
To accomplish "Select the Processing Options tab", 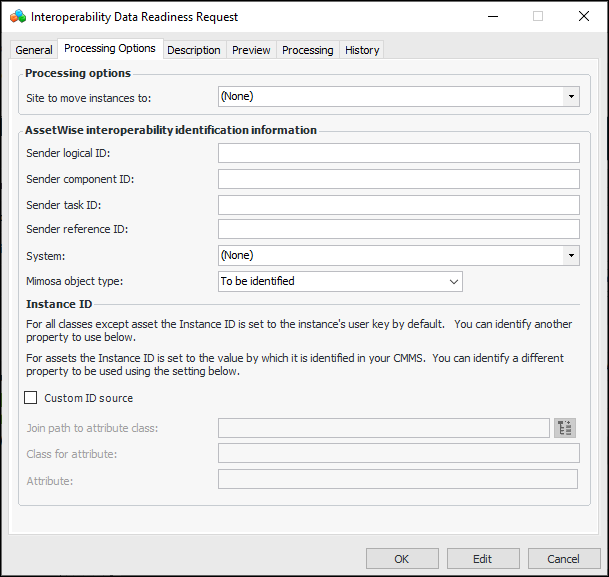I will pyautogui.click(x=110, y=49).
